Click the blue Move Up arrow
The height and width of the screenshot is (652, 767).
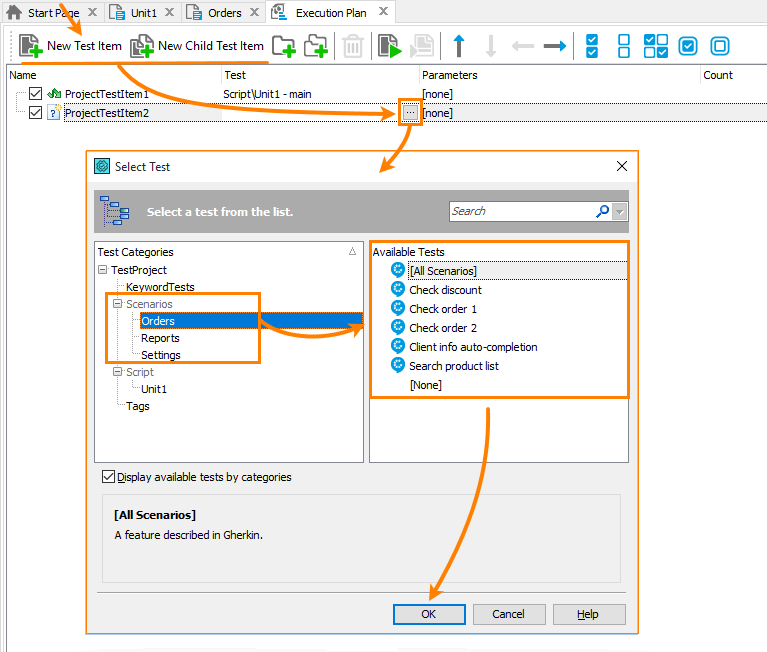click(x=459, y=46)
